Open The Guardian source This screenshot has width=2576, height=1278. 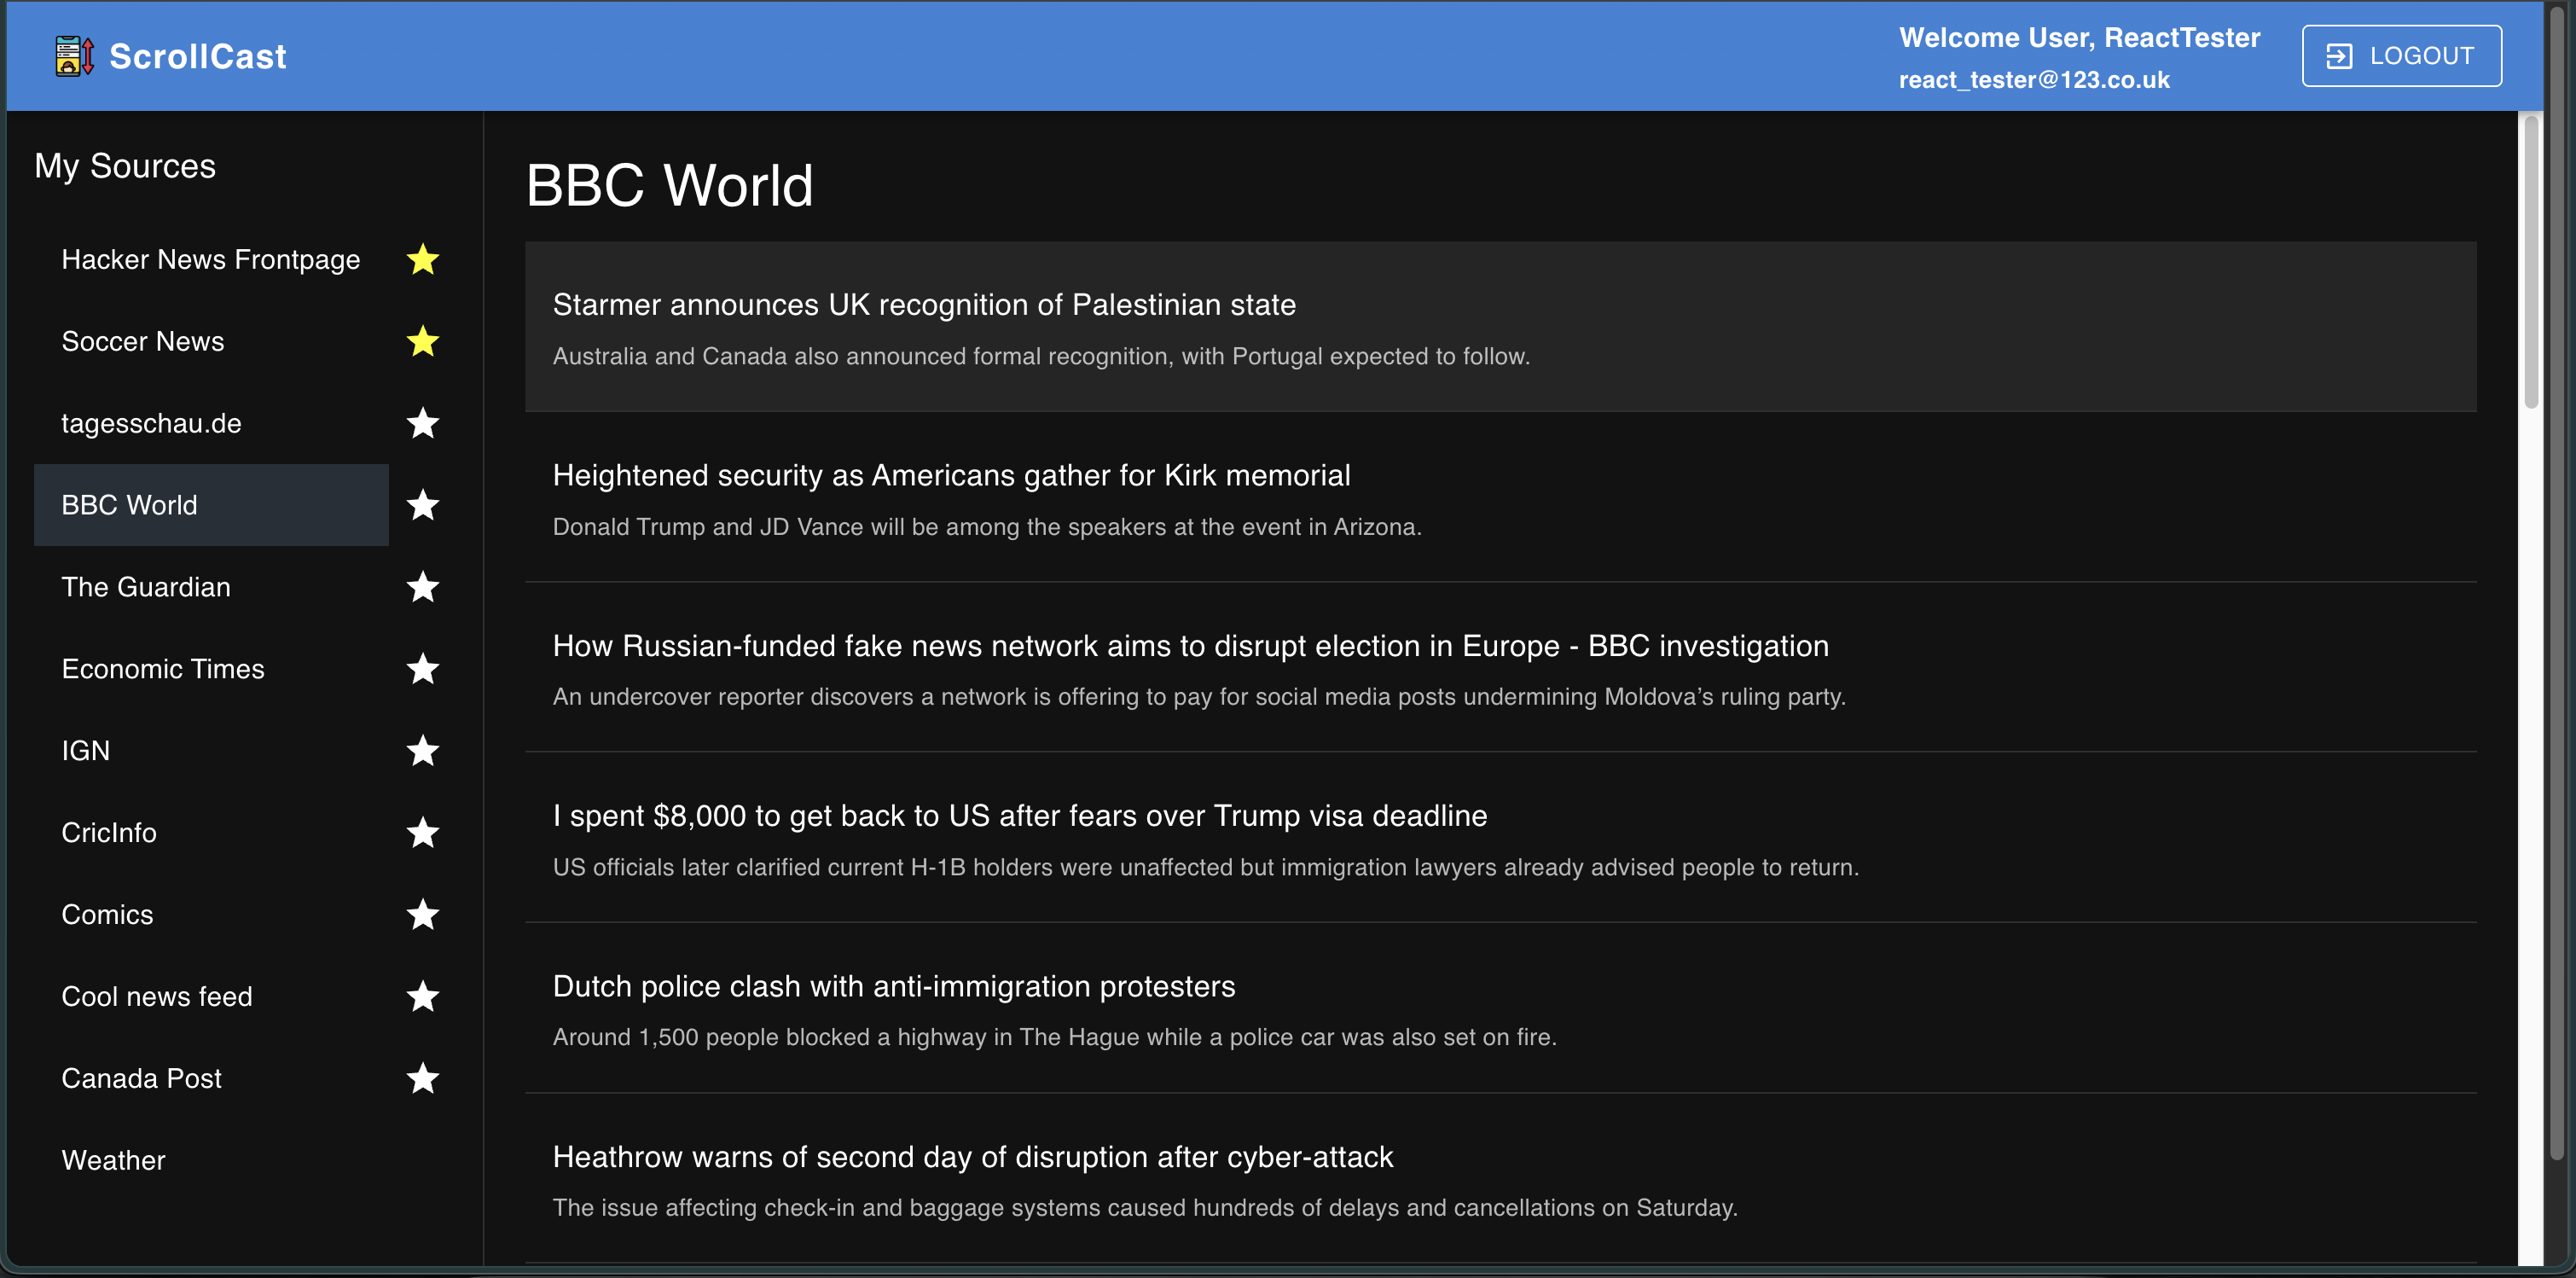click(x=146, y=588)
